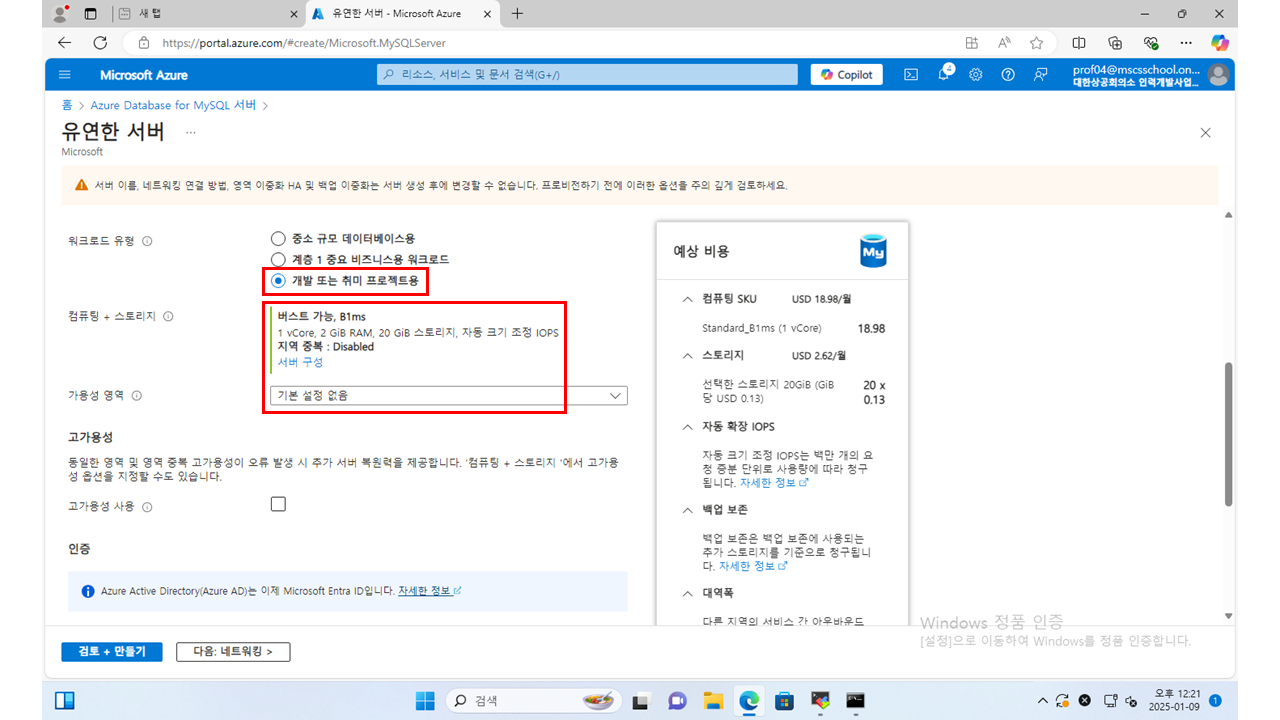Open the taskbar clock and date
The height and width of the screenshot is (720, 1280).
[1174, 700]
